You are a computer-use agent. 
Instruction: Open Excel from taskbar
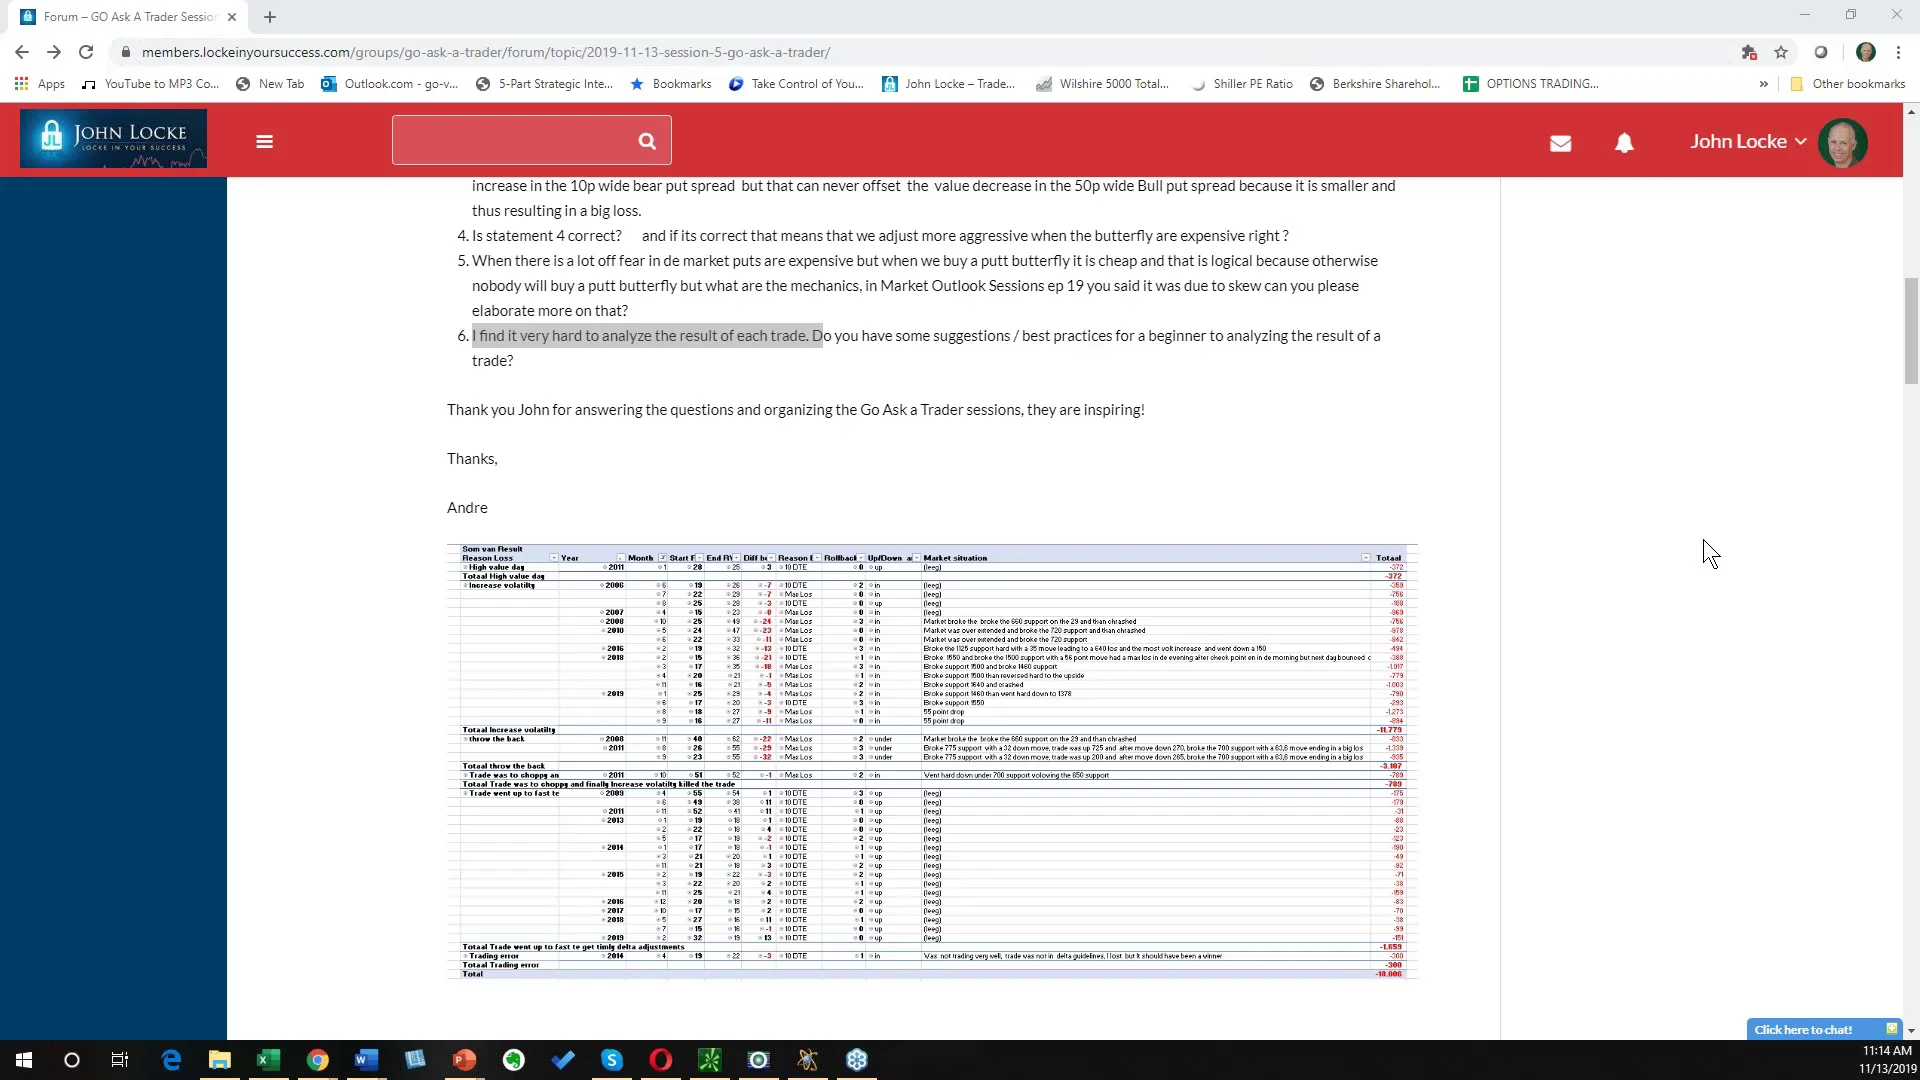[269, 1060]
